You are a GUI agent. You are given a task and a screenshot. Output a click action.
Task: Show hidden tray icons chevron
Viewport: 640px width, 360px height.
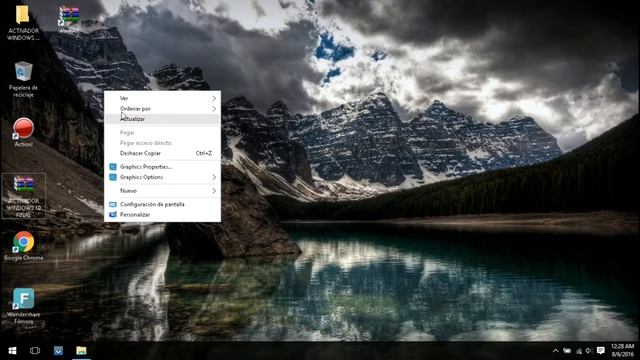click(x=556, y=351)
